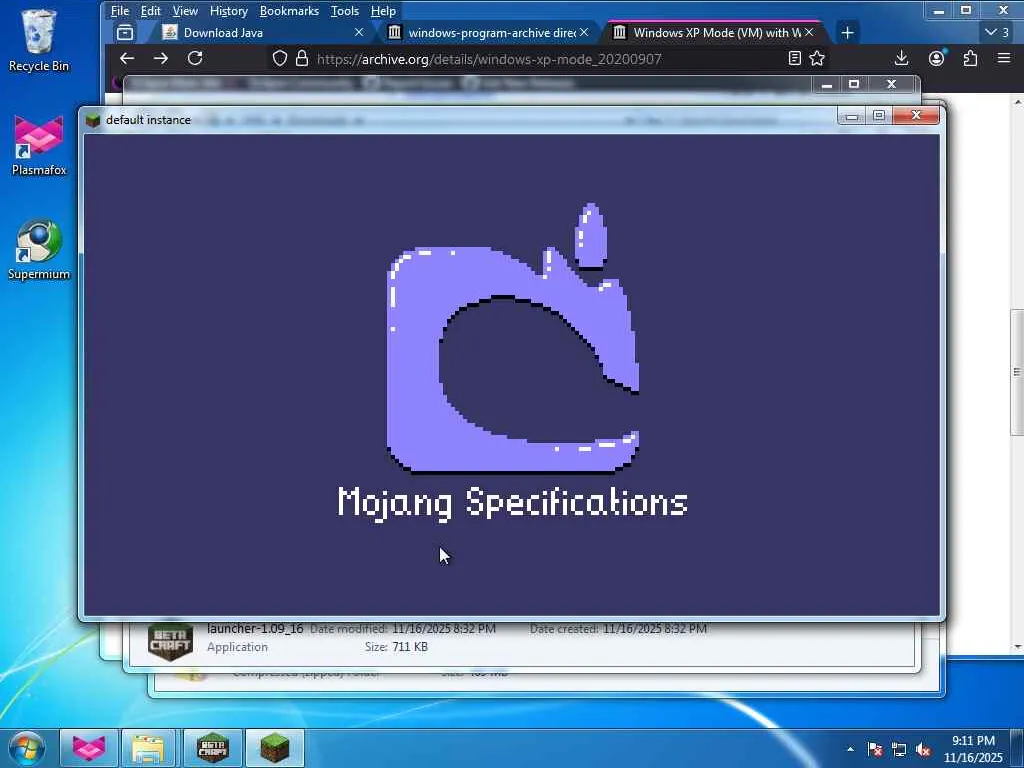Open the browser account icon

click(x=936, y=58)
